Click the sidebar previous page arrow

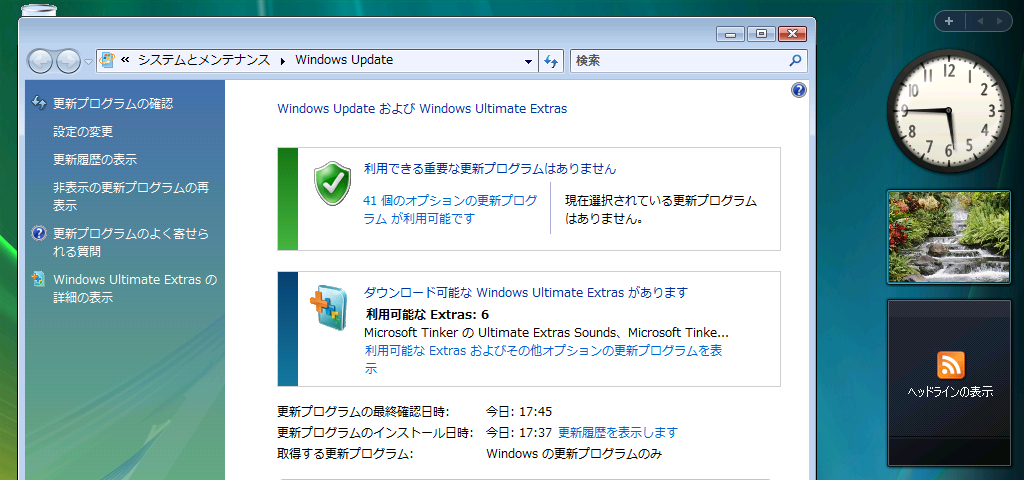pos(980,21)
